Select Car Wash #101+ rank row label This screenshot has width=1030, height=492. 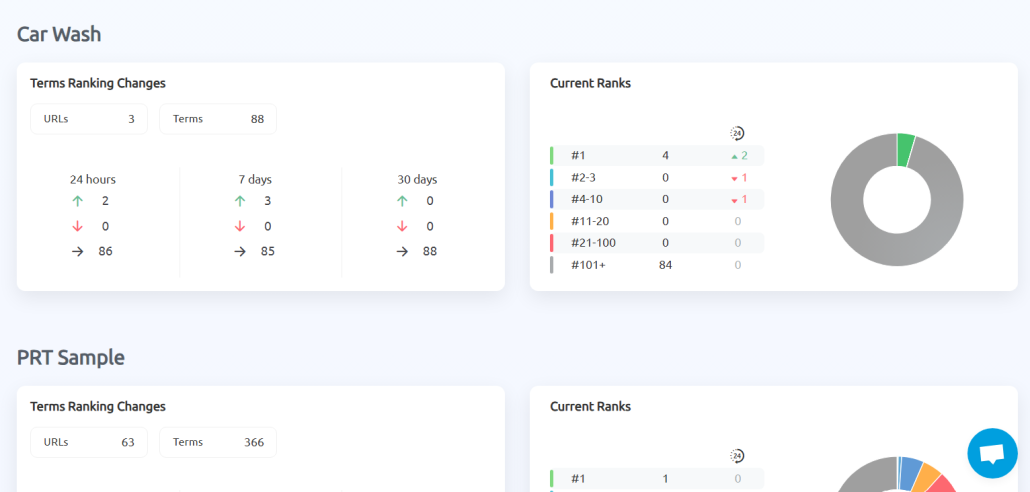(588, 265)
